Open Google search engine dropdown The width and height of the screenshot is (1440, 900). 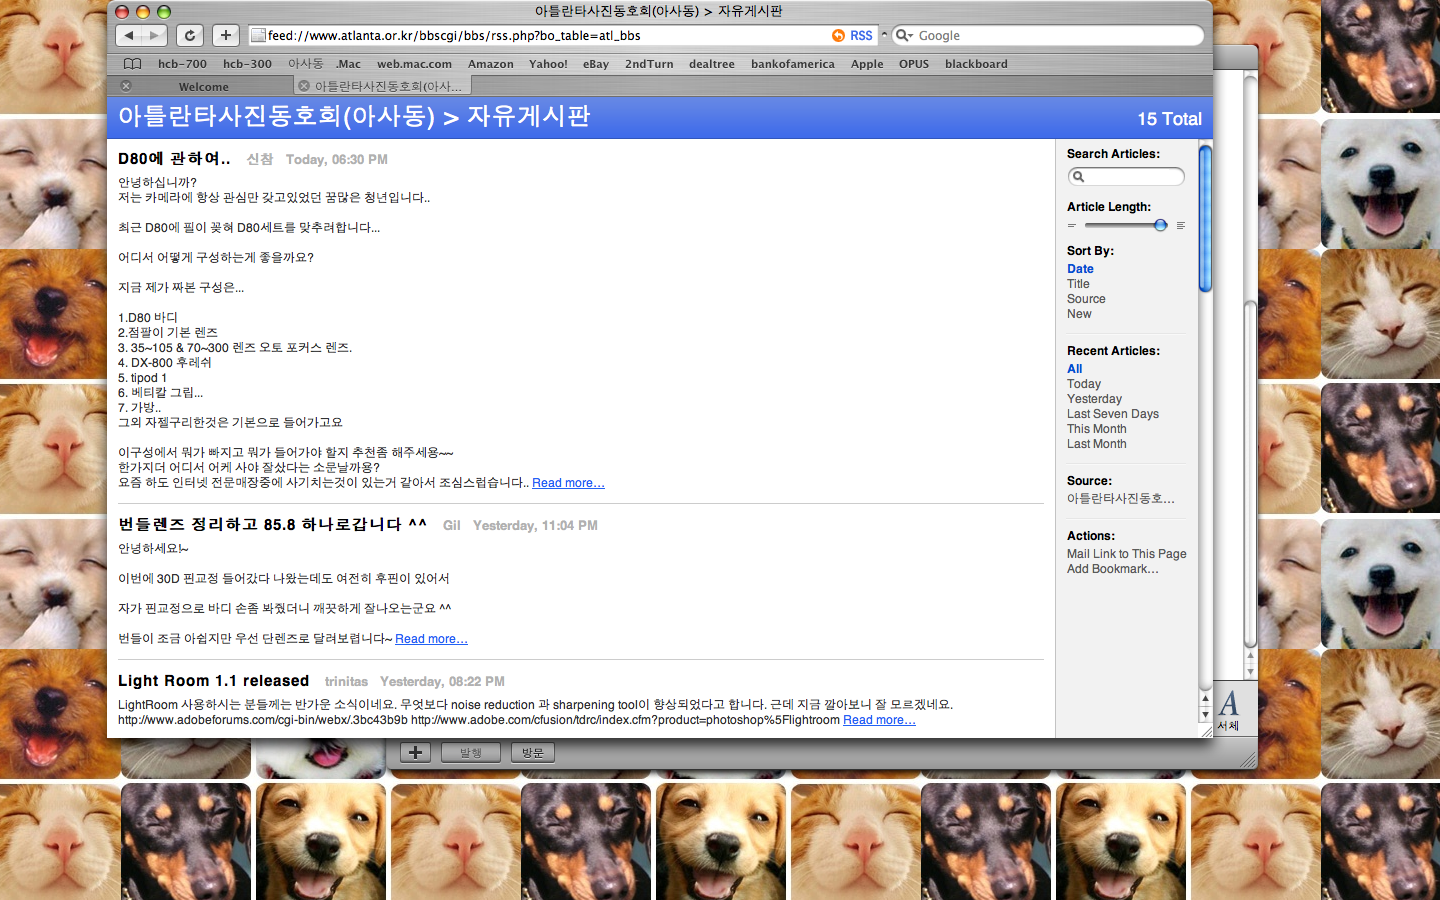coord(904,35)
